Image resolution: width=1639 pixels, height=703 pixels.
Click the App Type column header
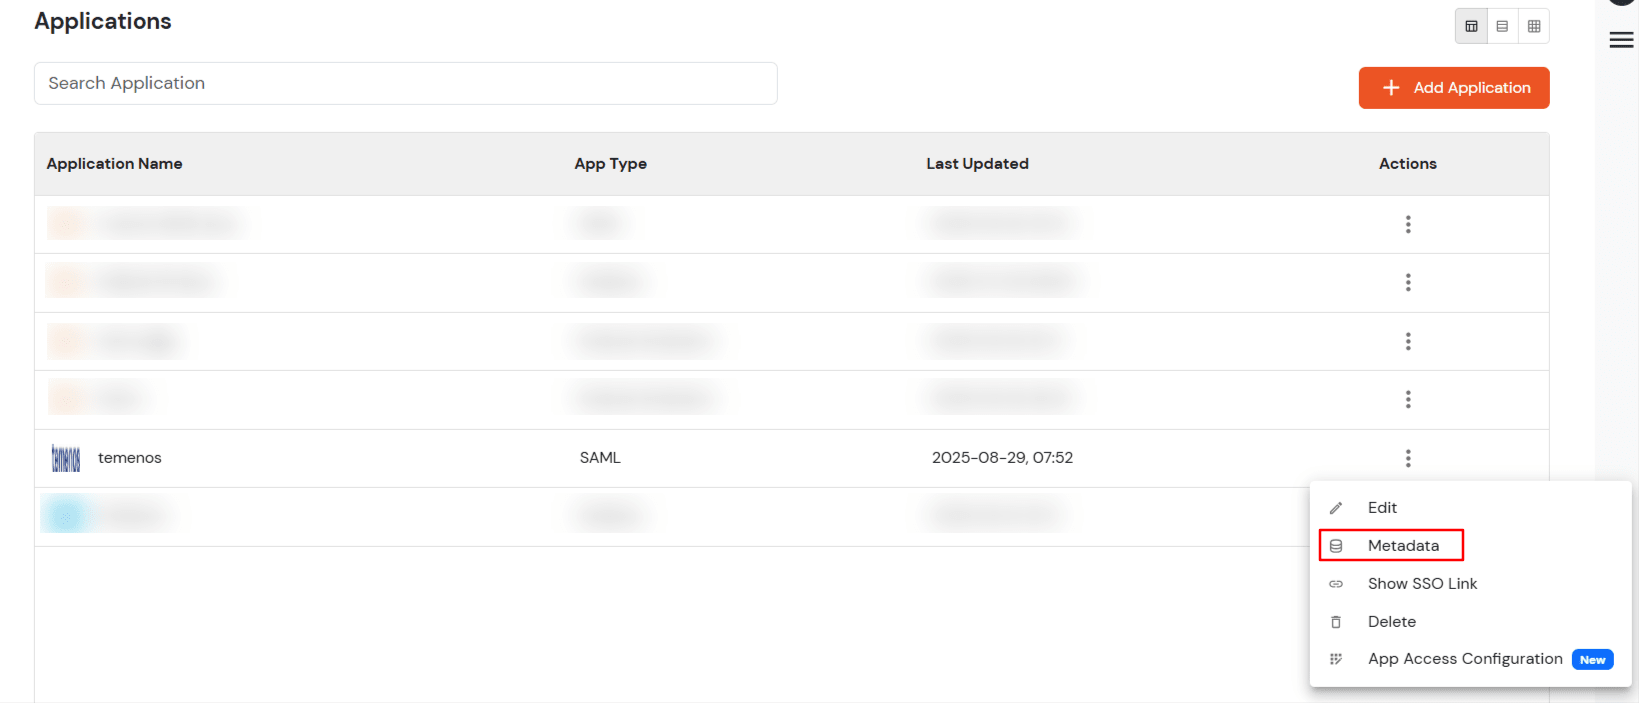[x=610, y=164]
